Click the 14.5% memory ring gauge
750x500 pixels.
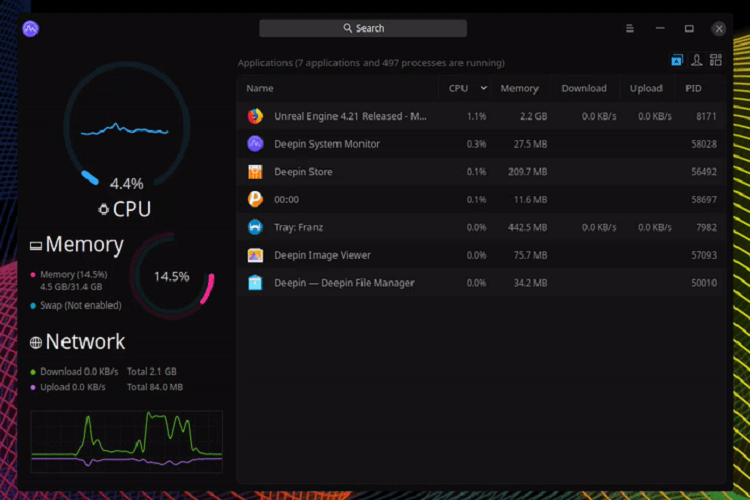(172, 276)
